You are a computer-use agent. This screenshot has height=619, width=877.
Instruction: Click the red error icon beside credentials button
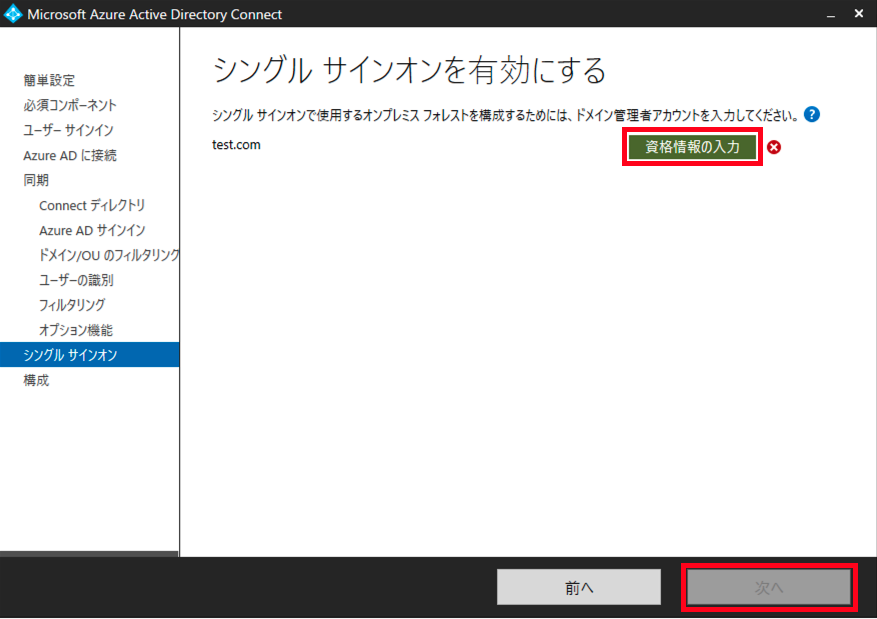coord(774,147)
